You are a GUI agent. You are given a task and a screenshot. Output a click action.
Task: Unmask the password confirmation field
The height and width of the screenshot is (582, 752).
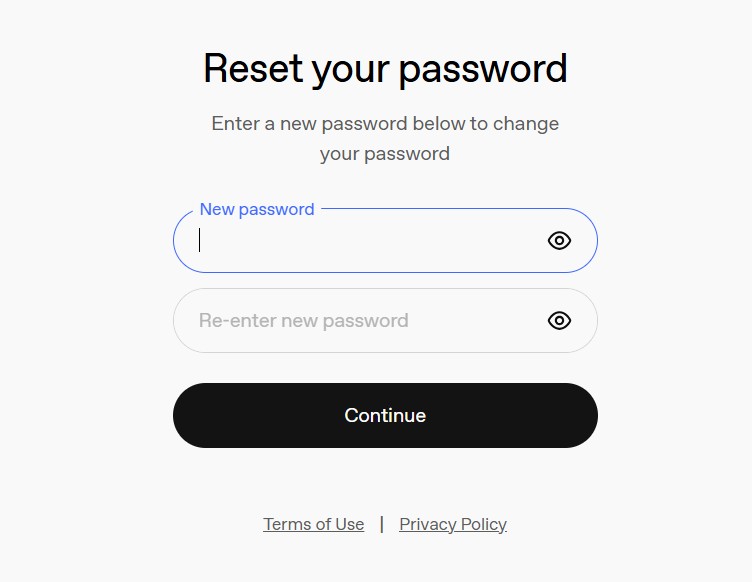(x=559, y=320)
